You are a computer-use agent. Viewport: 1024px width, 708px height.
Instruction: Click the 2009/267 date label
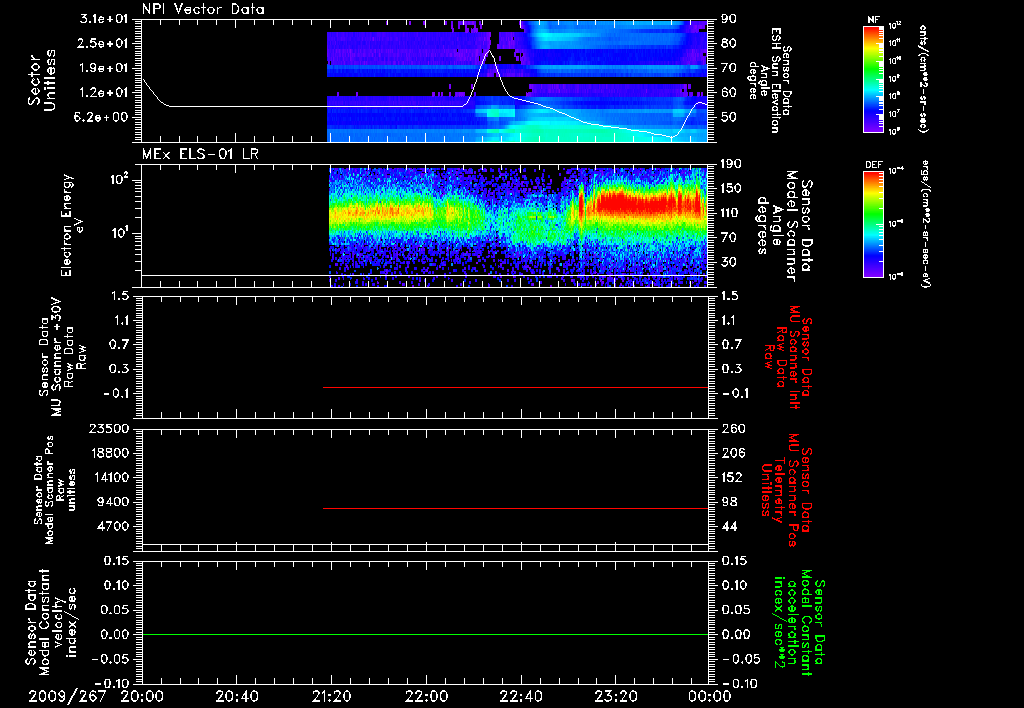[x=67, y=696]
